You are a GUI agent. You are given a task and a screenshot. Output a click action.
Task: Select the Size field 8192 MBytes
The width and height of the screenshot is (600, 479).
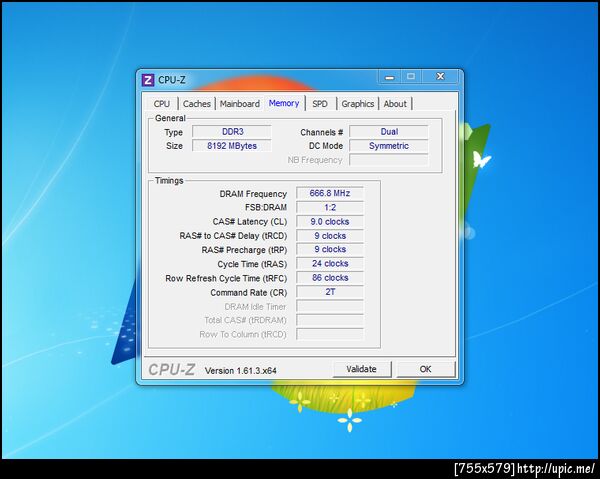232,146
